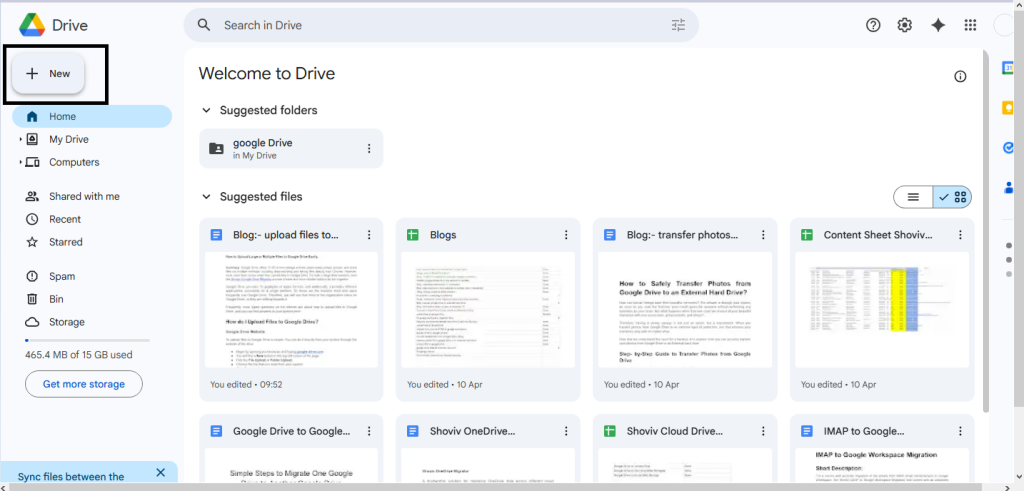Switch to list layout view
The image size is (1024, 491).
tap(913, 197)
